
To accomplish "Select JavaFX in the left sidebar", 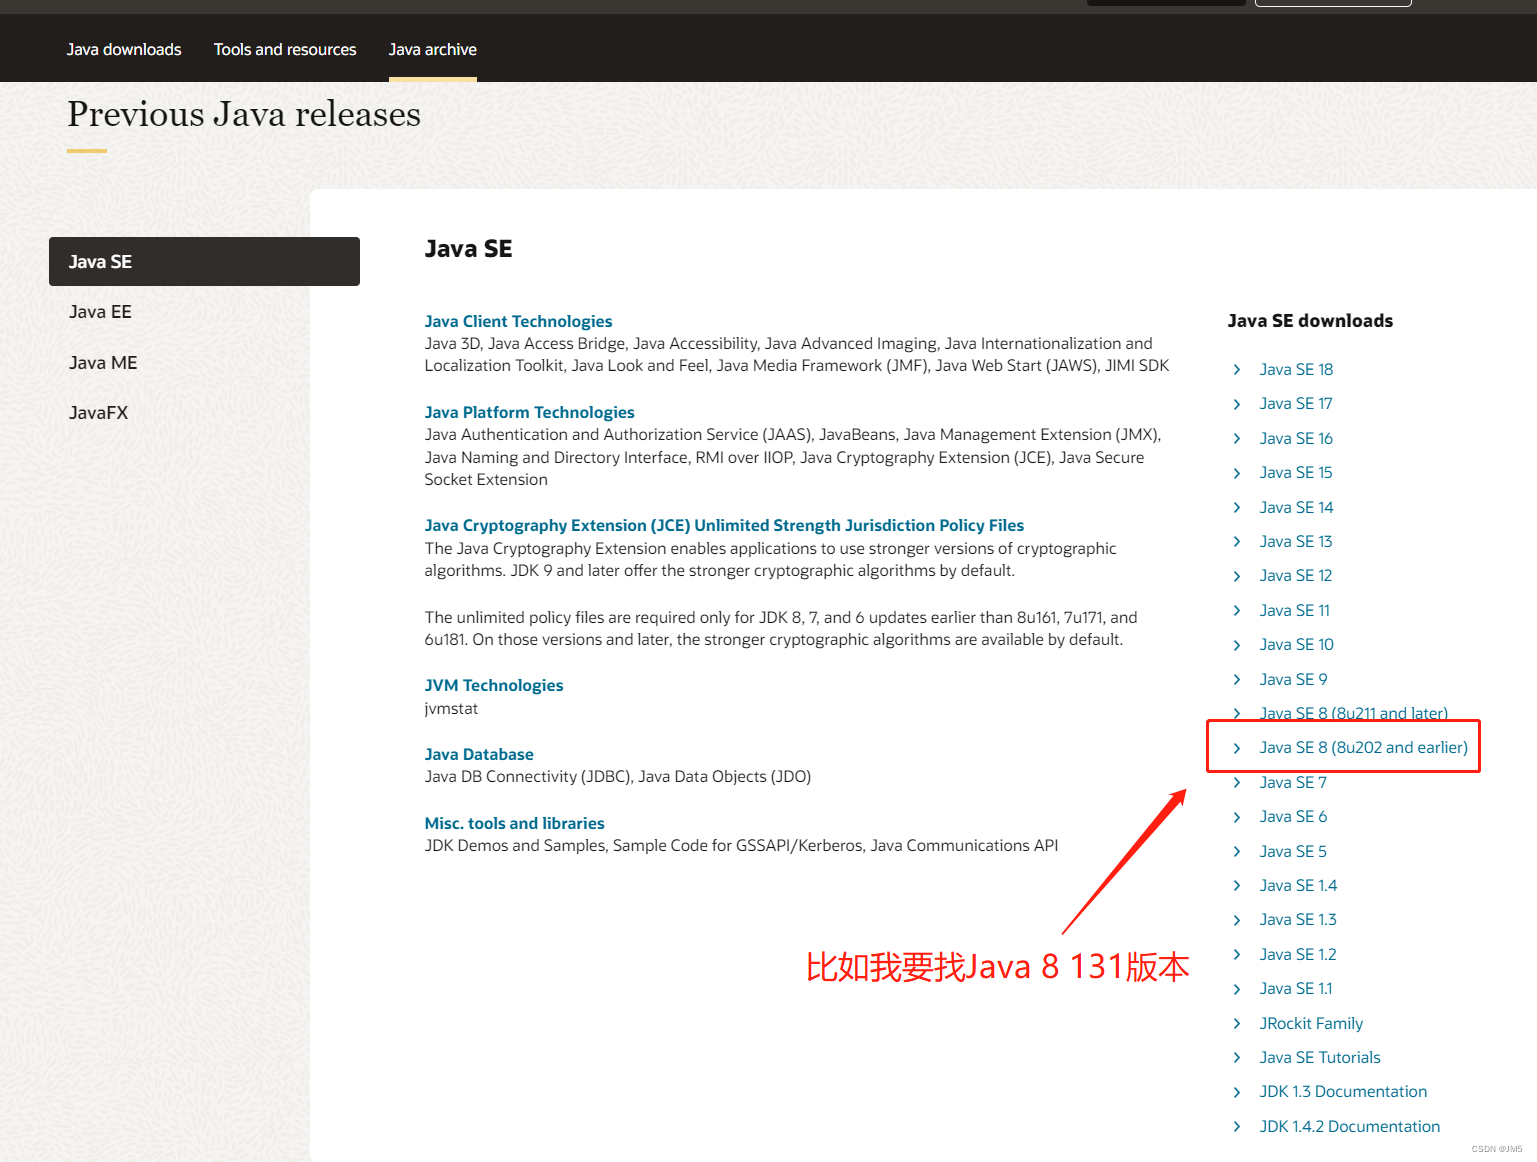I will [x=97, y=412].
